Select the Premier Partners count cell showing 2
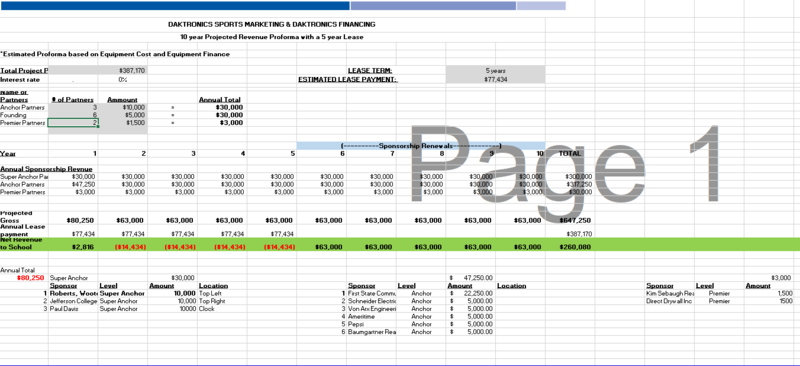The height and width of the screenshot is (366, 800). click(73, 123)
